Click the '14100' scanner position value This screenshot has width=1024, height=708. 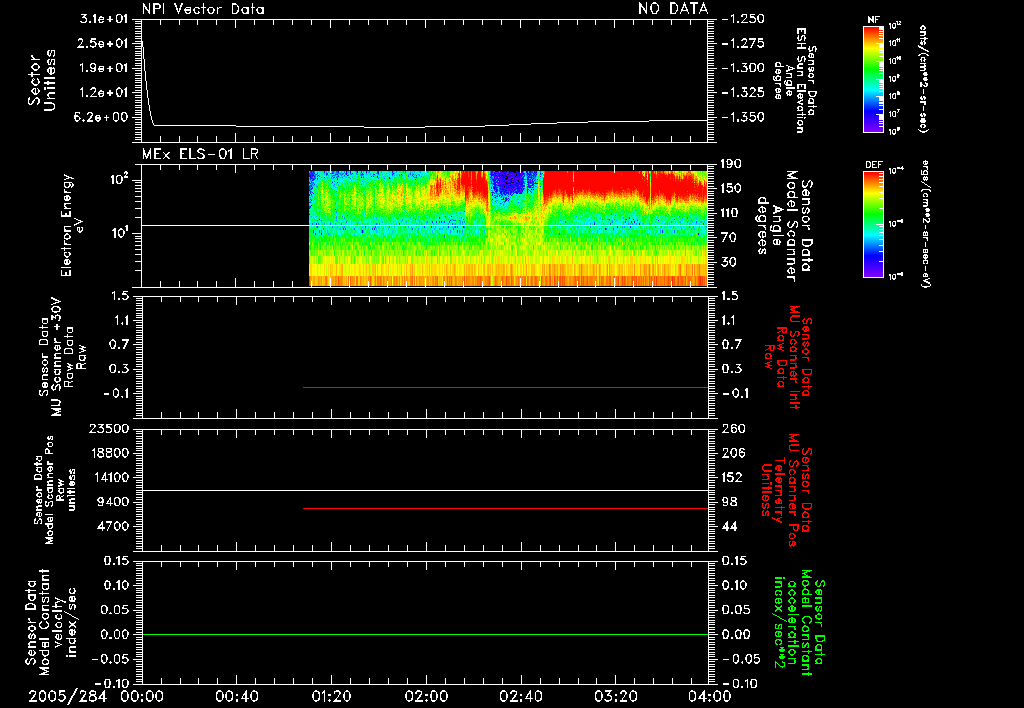click(x=109, y=477)
